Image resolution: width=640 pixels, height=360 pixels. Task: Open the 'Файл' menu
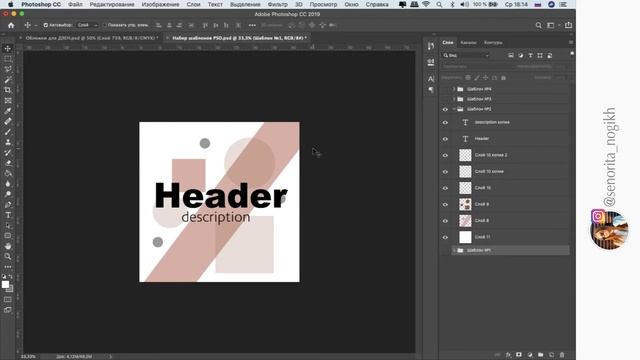click(75, 4)
